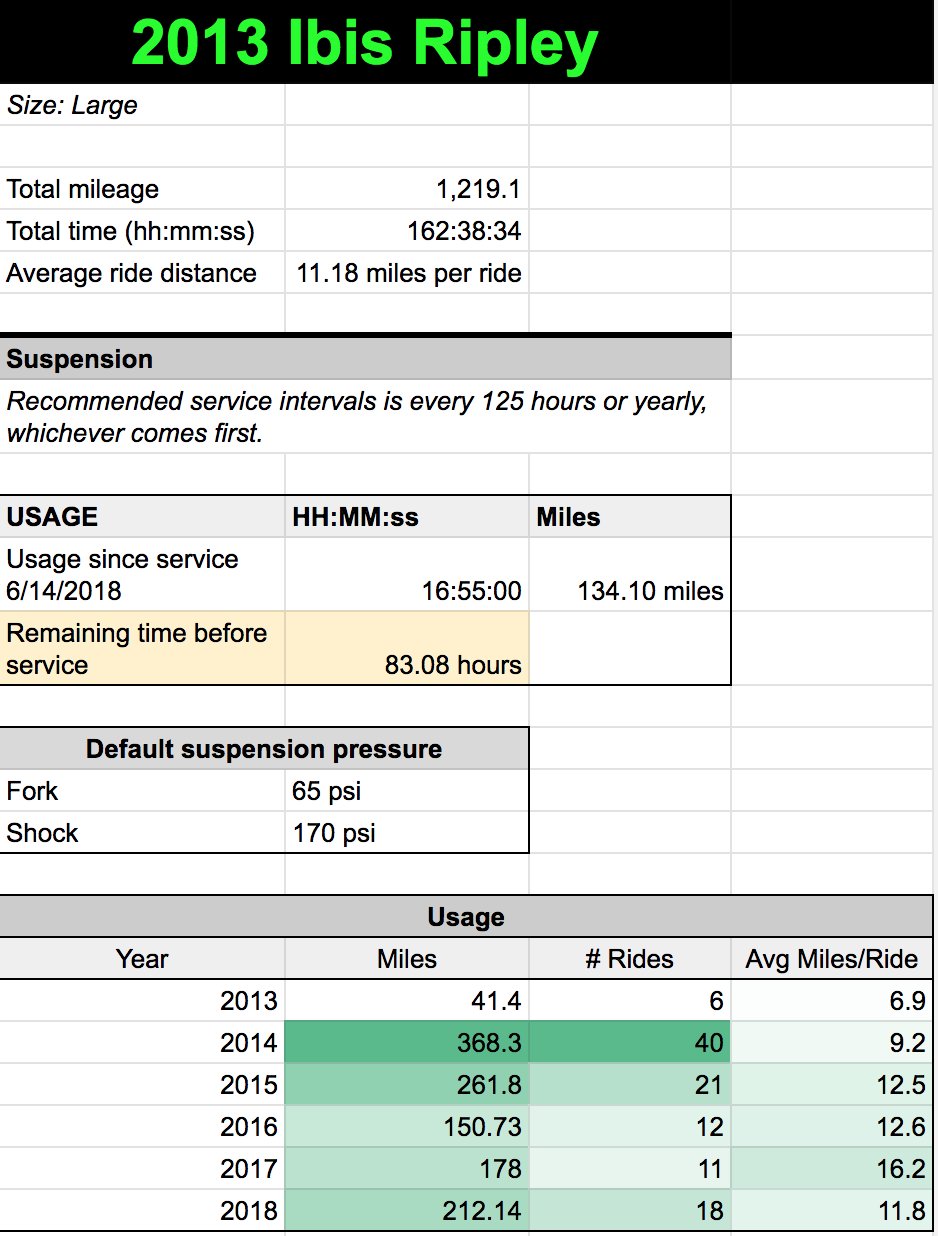Click the "Avg Miles/Ride" column header
This screenshot has width=938, height=1236.
pyautogui.click(x=832, y=959)
